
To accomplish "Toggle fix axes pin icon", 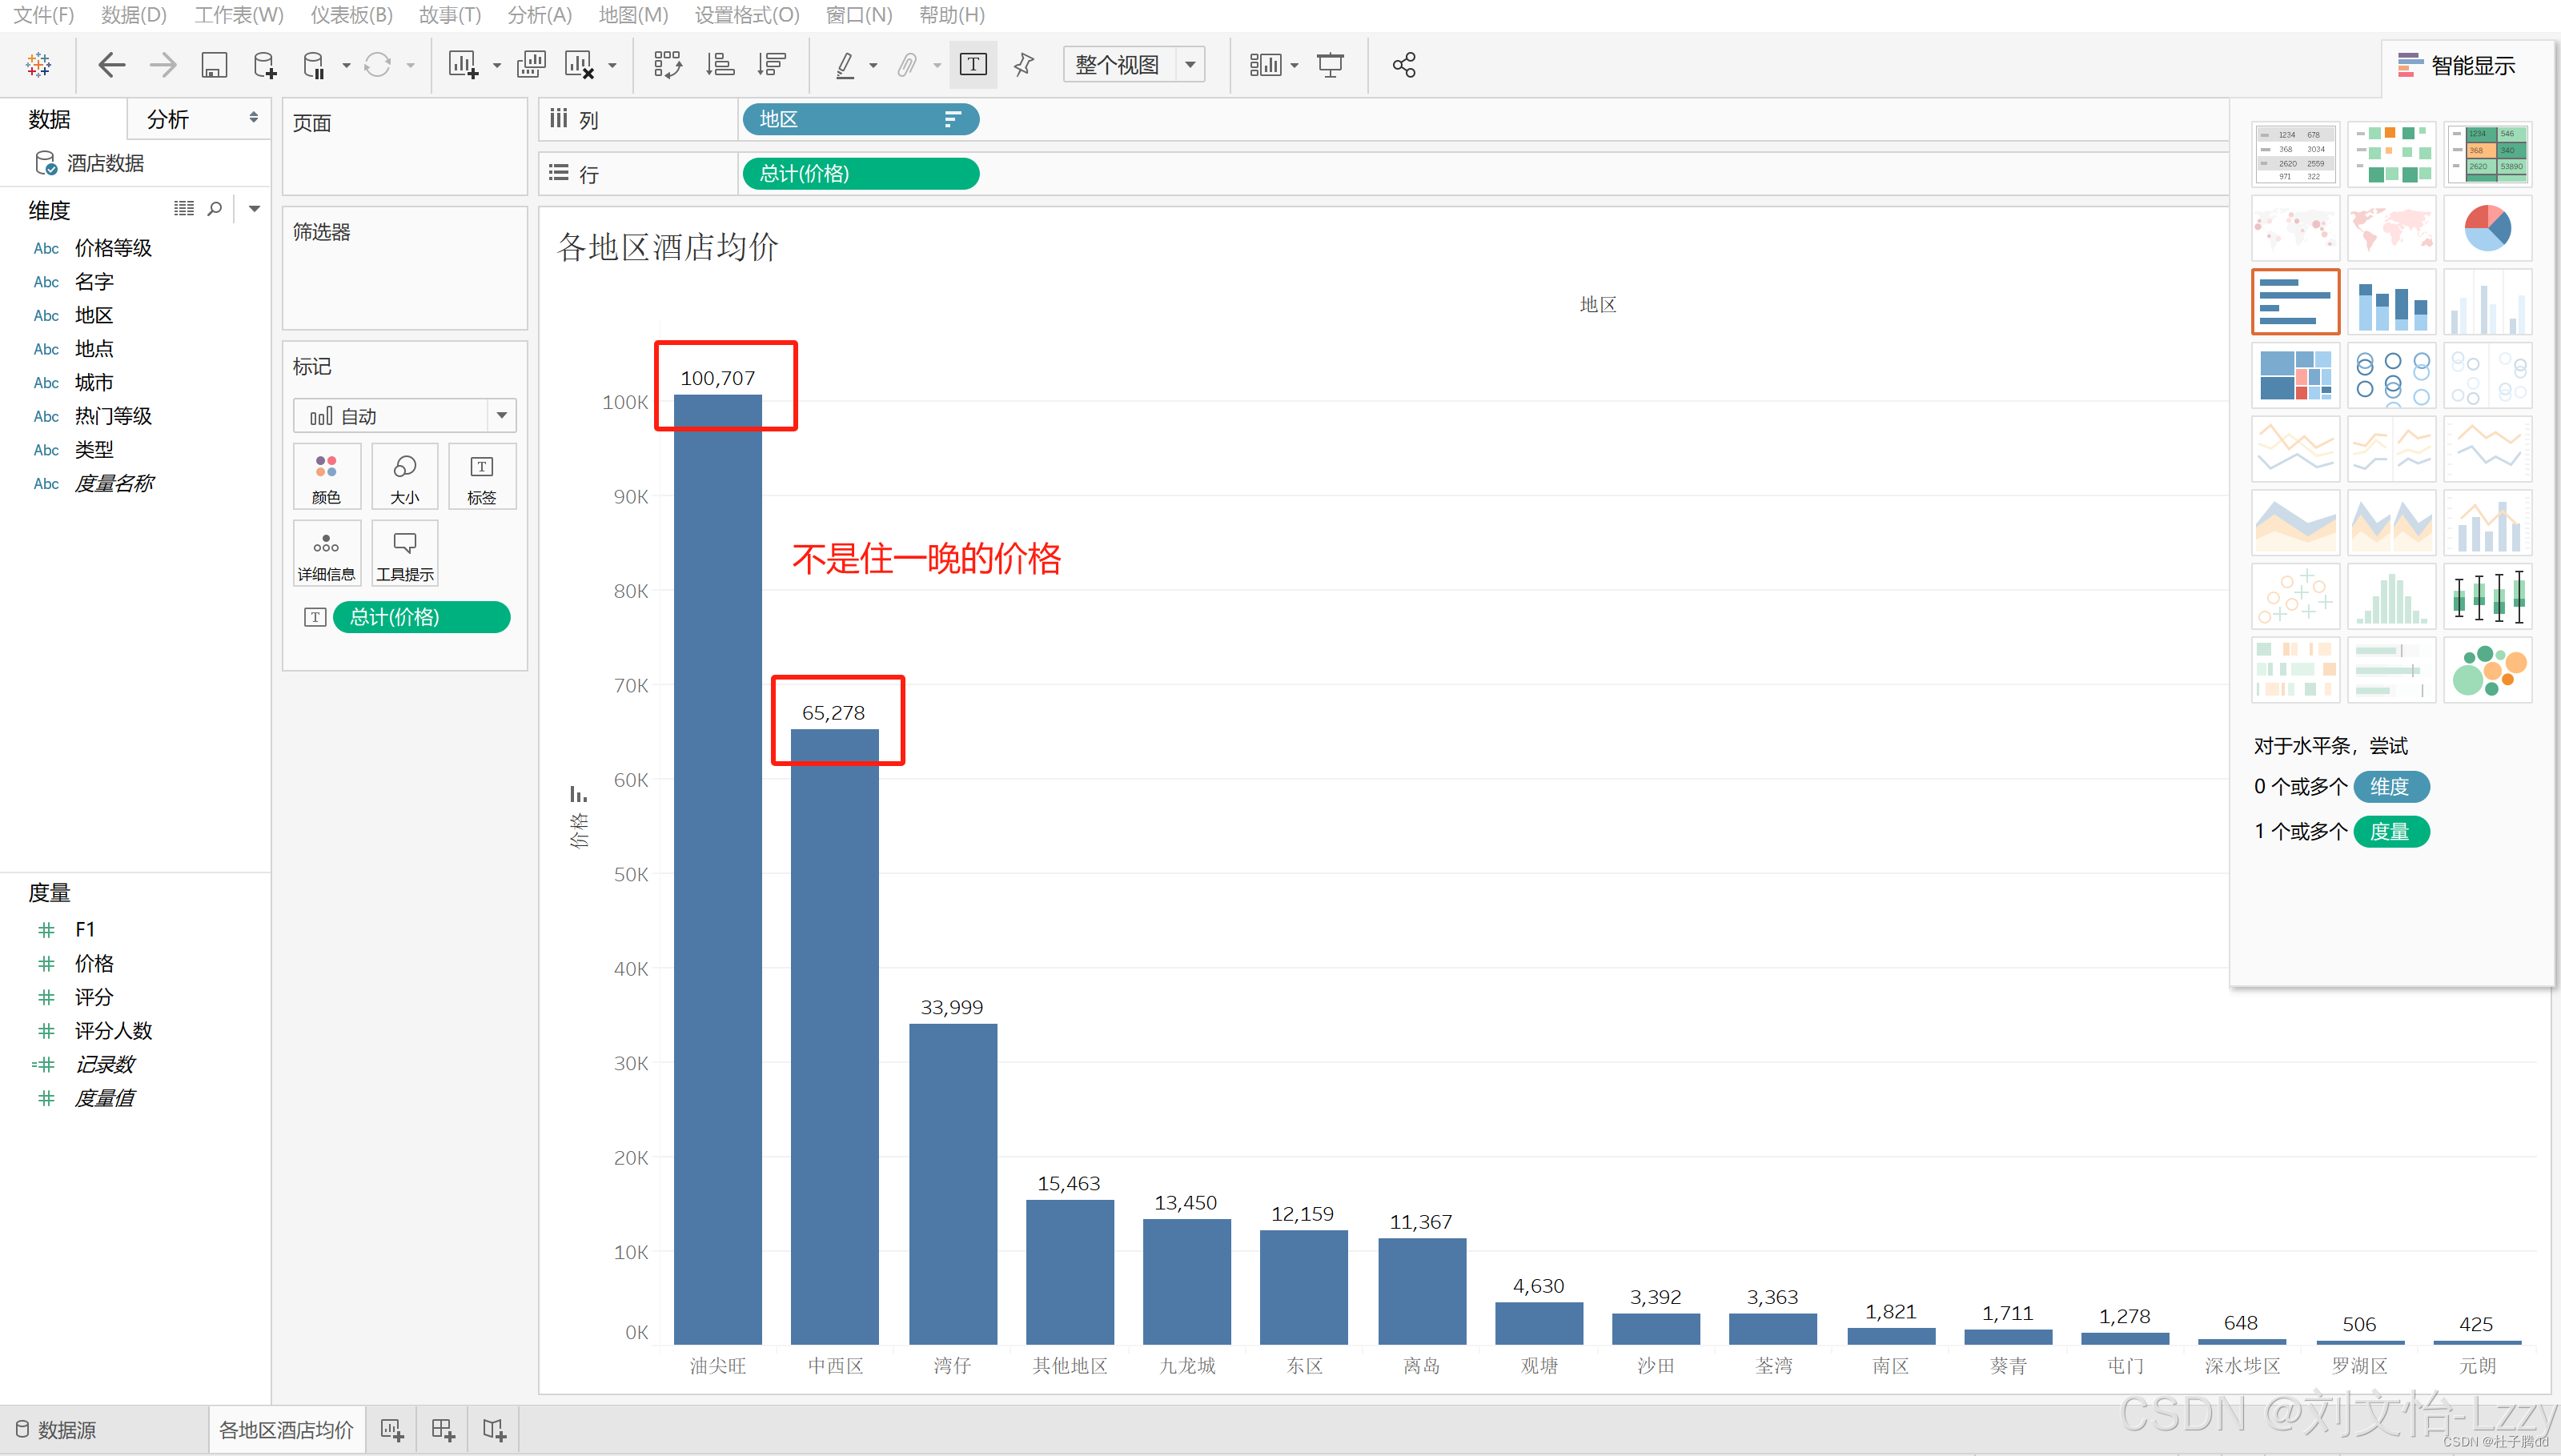I will pos(1023,66).
